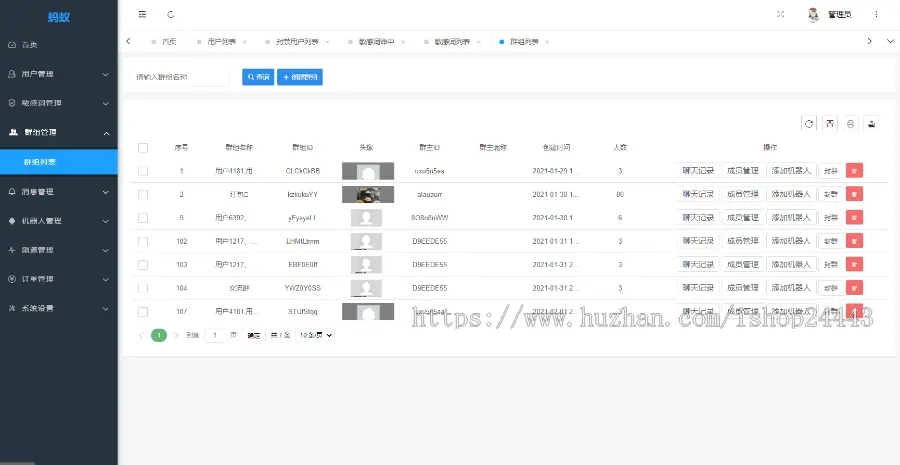The image size is (900, 465).
Task: Click the red delete button in row 1
Action: 854,171
